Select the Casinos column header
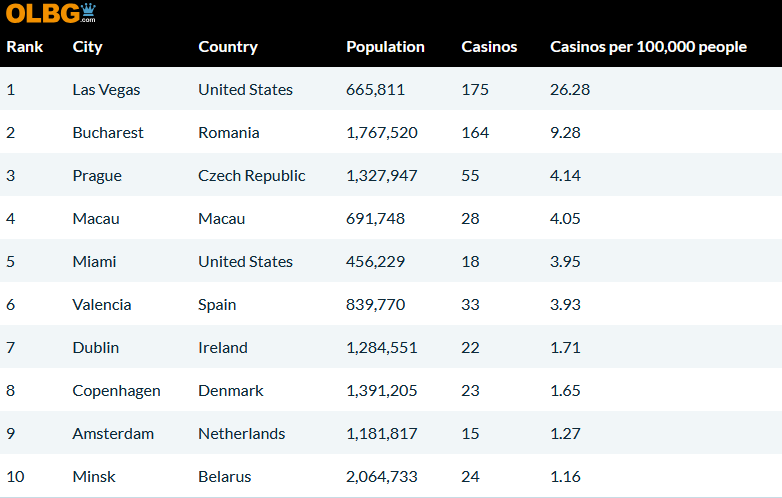Screen dimensions: 782x498 click(489, 47)
